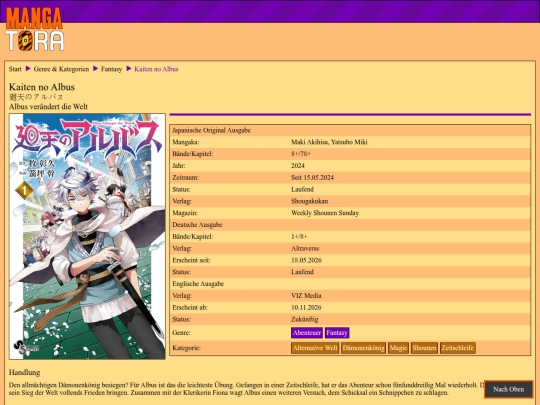Image resolution: width=540 pixels, height=405 pixels.
Task: Click the Japanische Original Ausgabe header
Action: [x=211, y=130]
